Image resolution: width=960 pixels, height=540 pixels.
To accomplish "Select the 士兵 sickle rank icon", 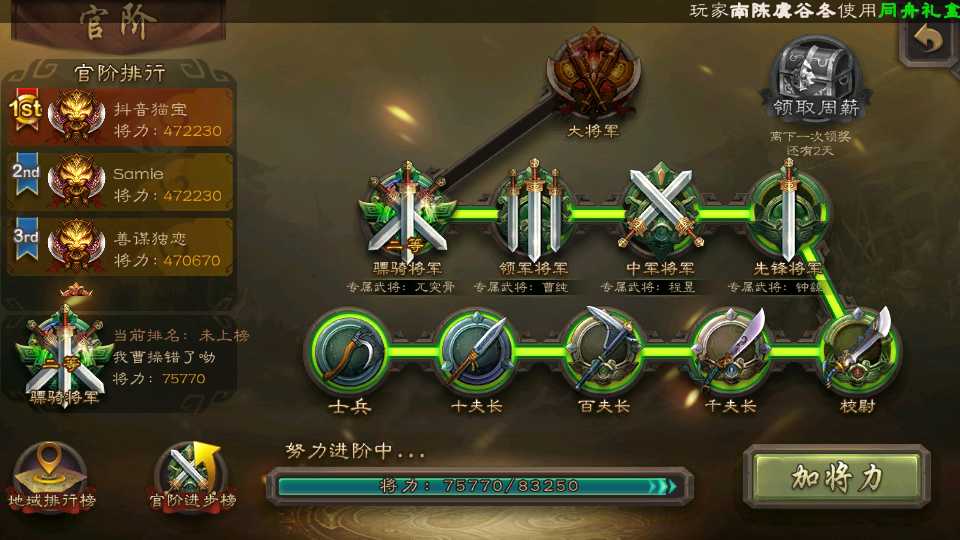I will pyautogui.click(x=350, y=352).
